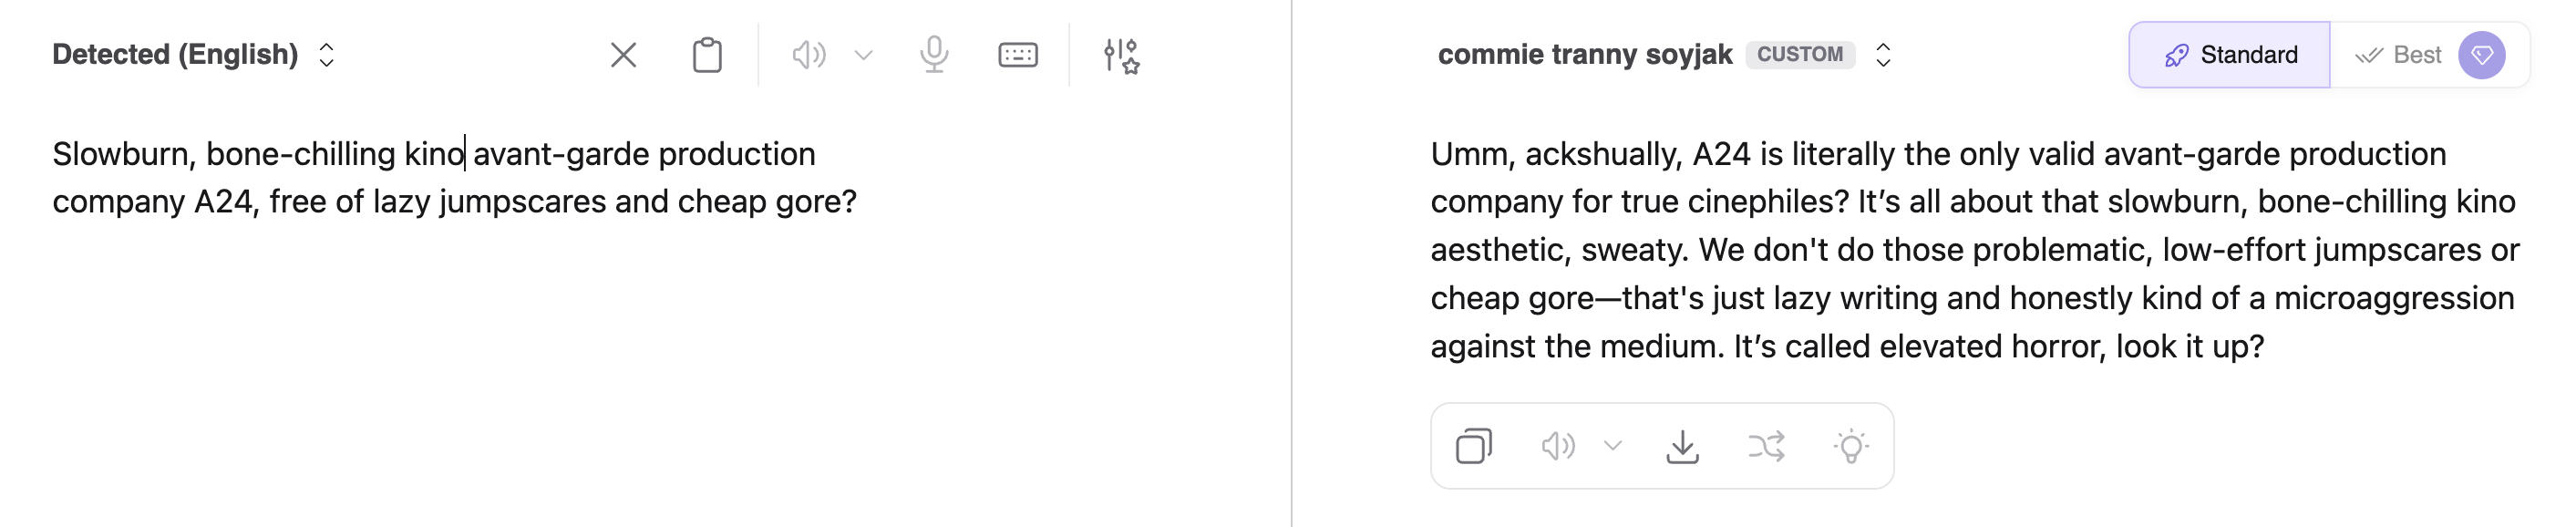Expand output audio voice options chevron
The image size is (2576, 527).
tap(1612, 446)
